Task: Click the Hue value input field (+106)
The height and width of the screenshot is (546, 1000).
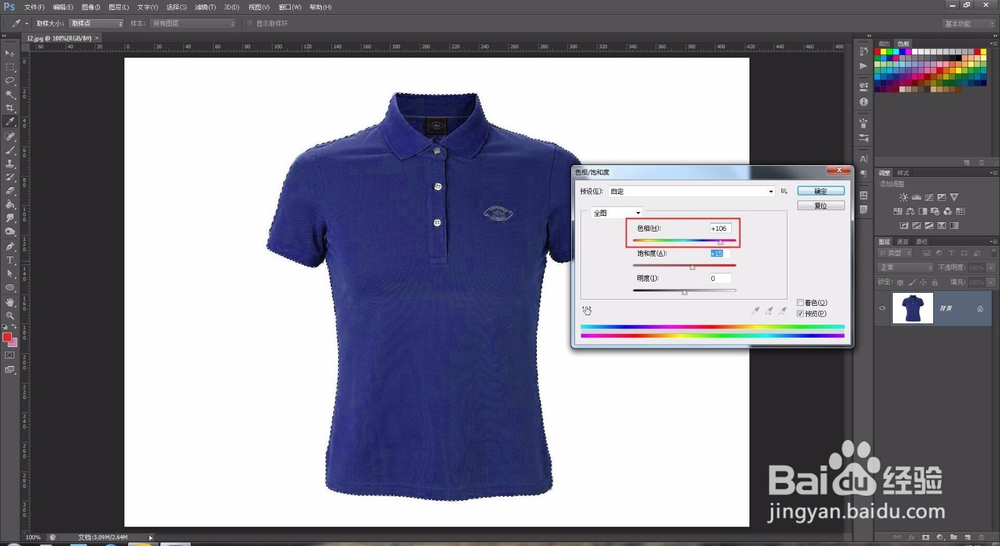Action: coord(719,228)
